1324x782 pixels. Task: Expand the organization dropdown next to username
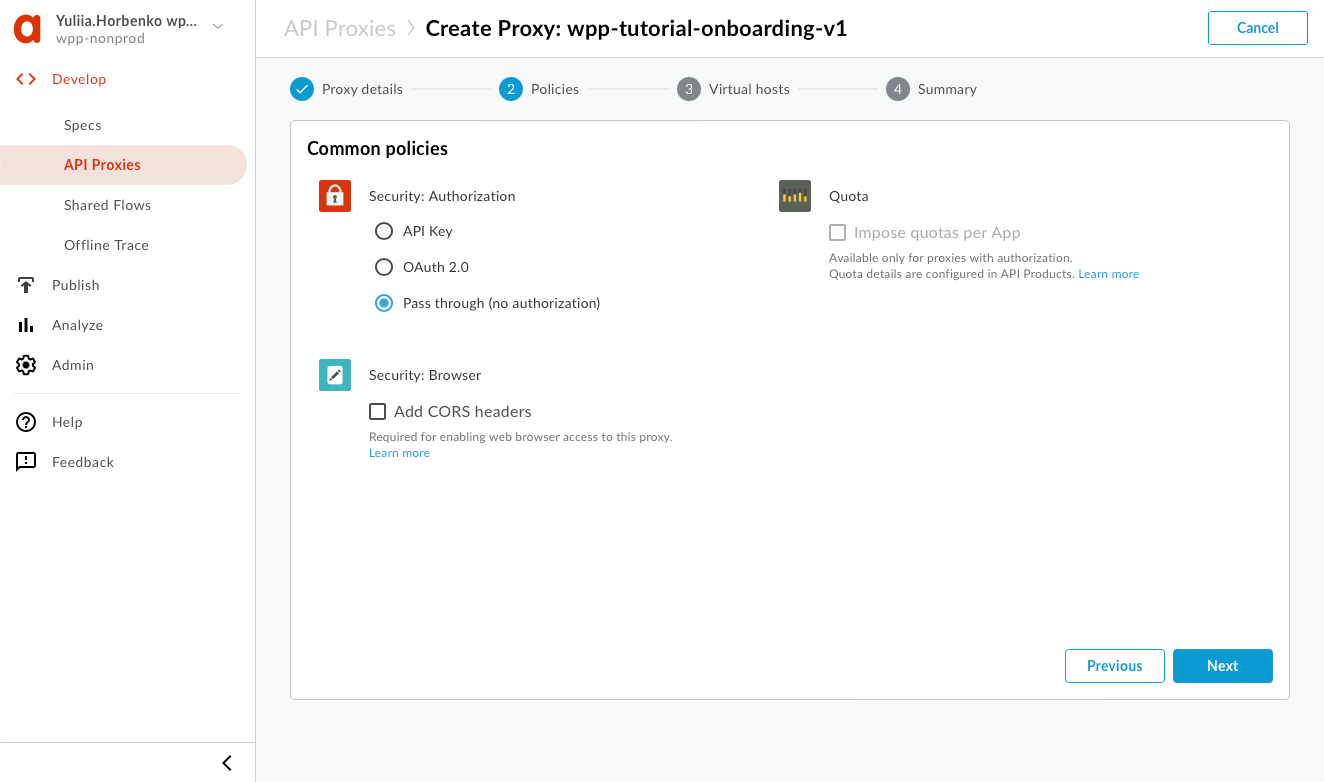219,27
